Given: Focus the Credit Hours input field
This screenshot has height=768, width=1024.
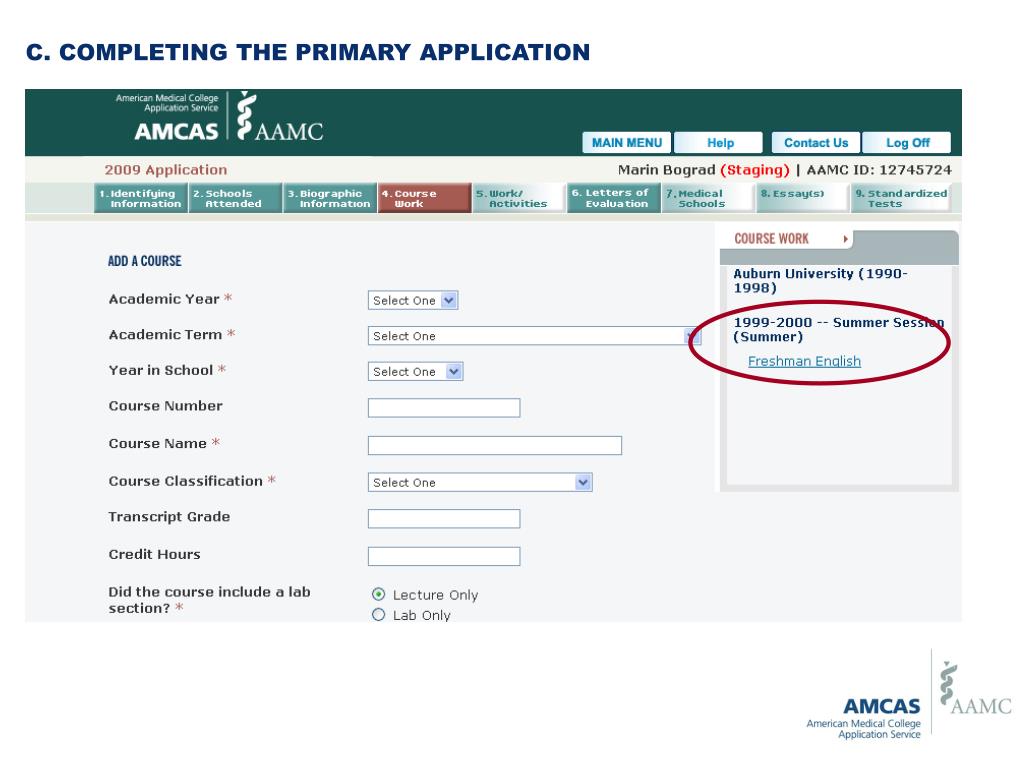Looking at the screenshot, I should (444, 556).
